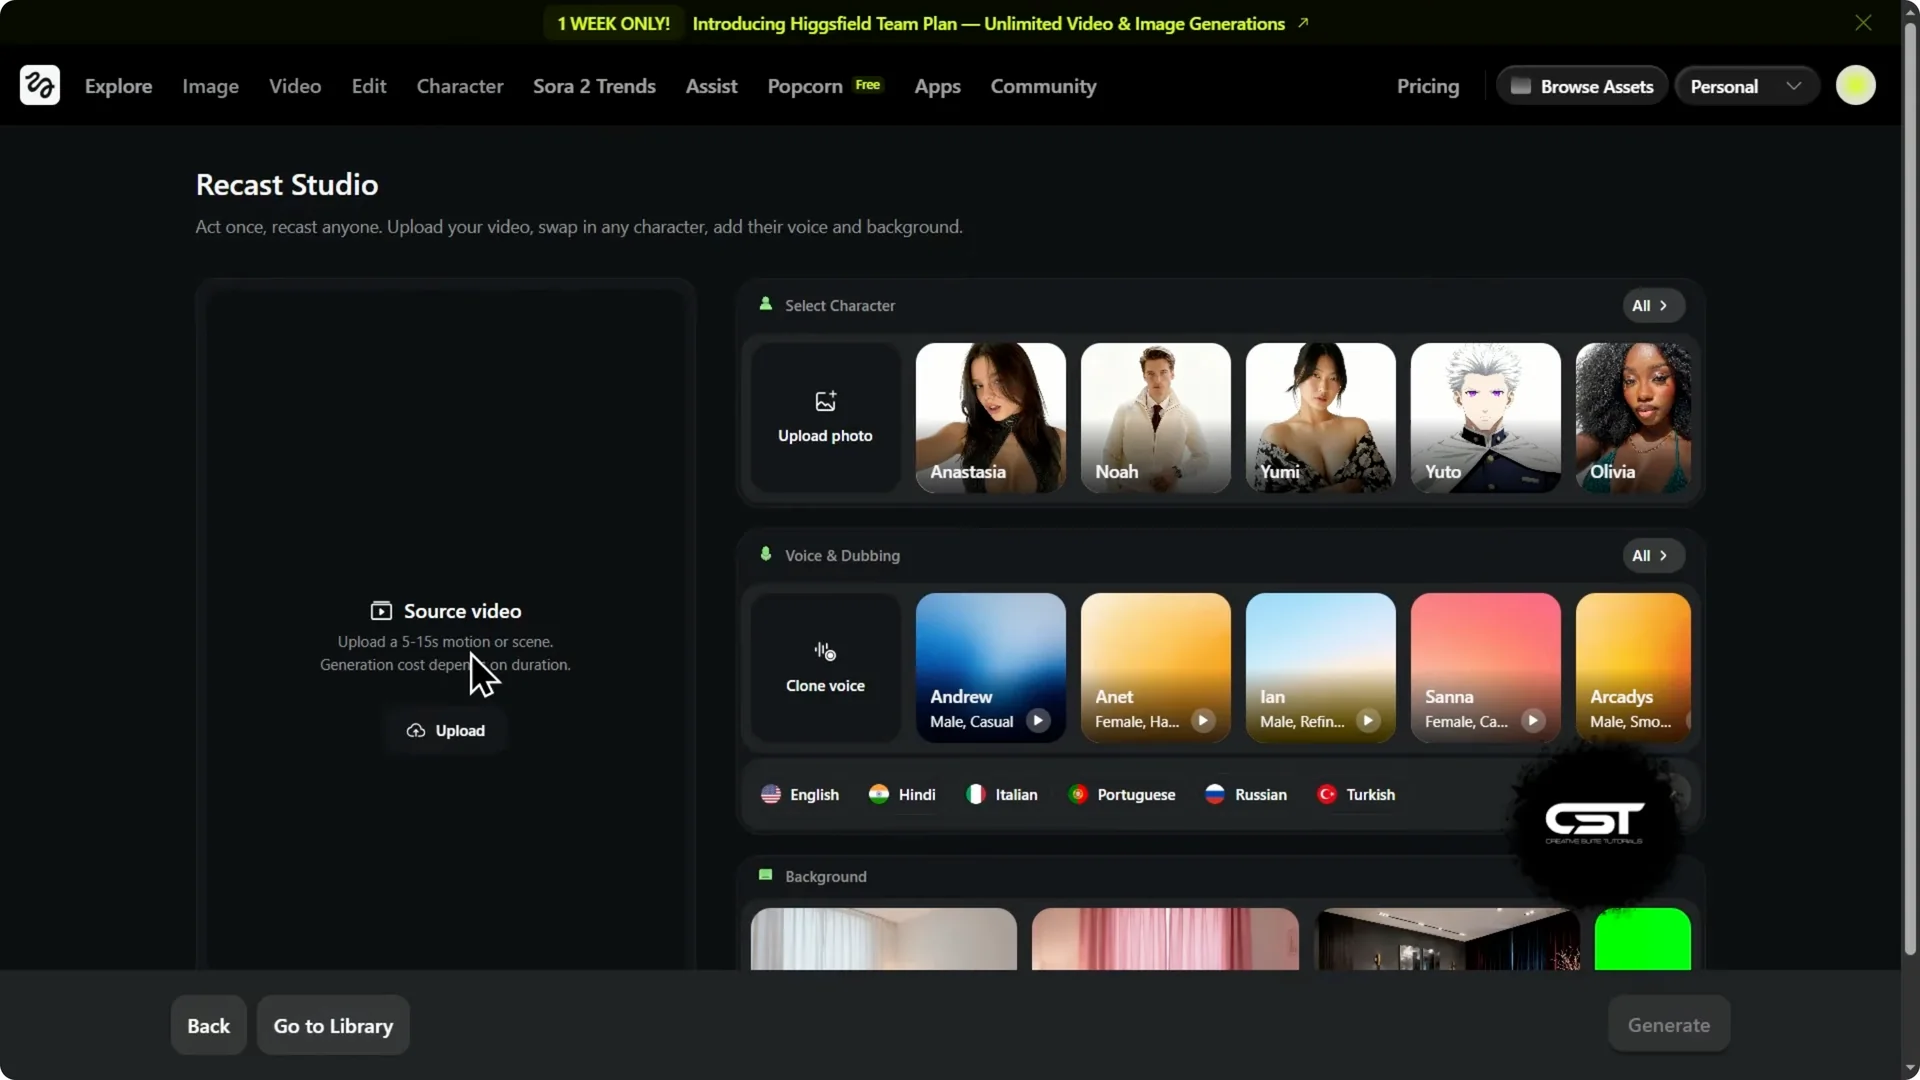Expand All characters in Select Character
Image resolution: width=1920 pixels, height=1080 pixels.
(x=1652, y=305)
